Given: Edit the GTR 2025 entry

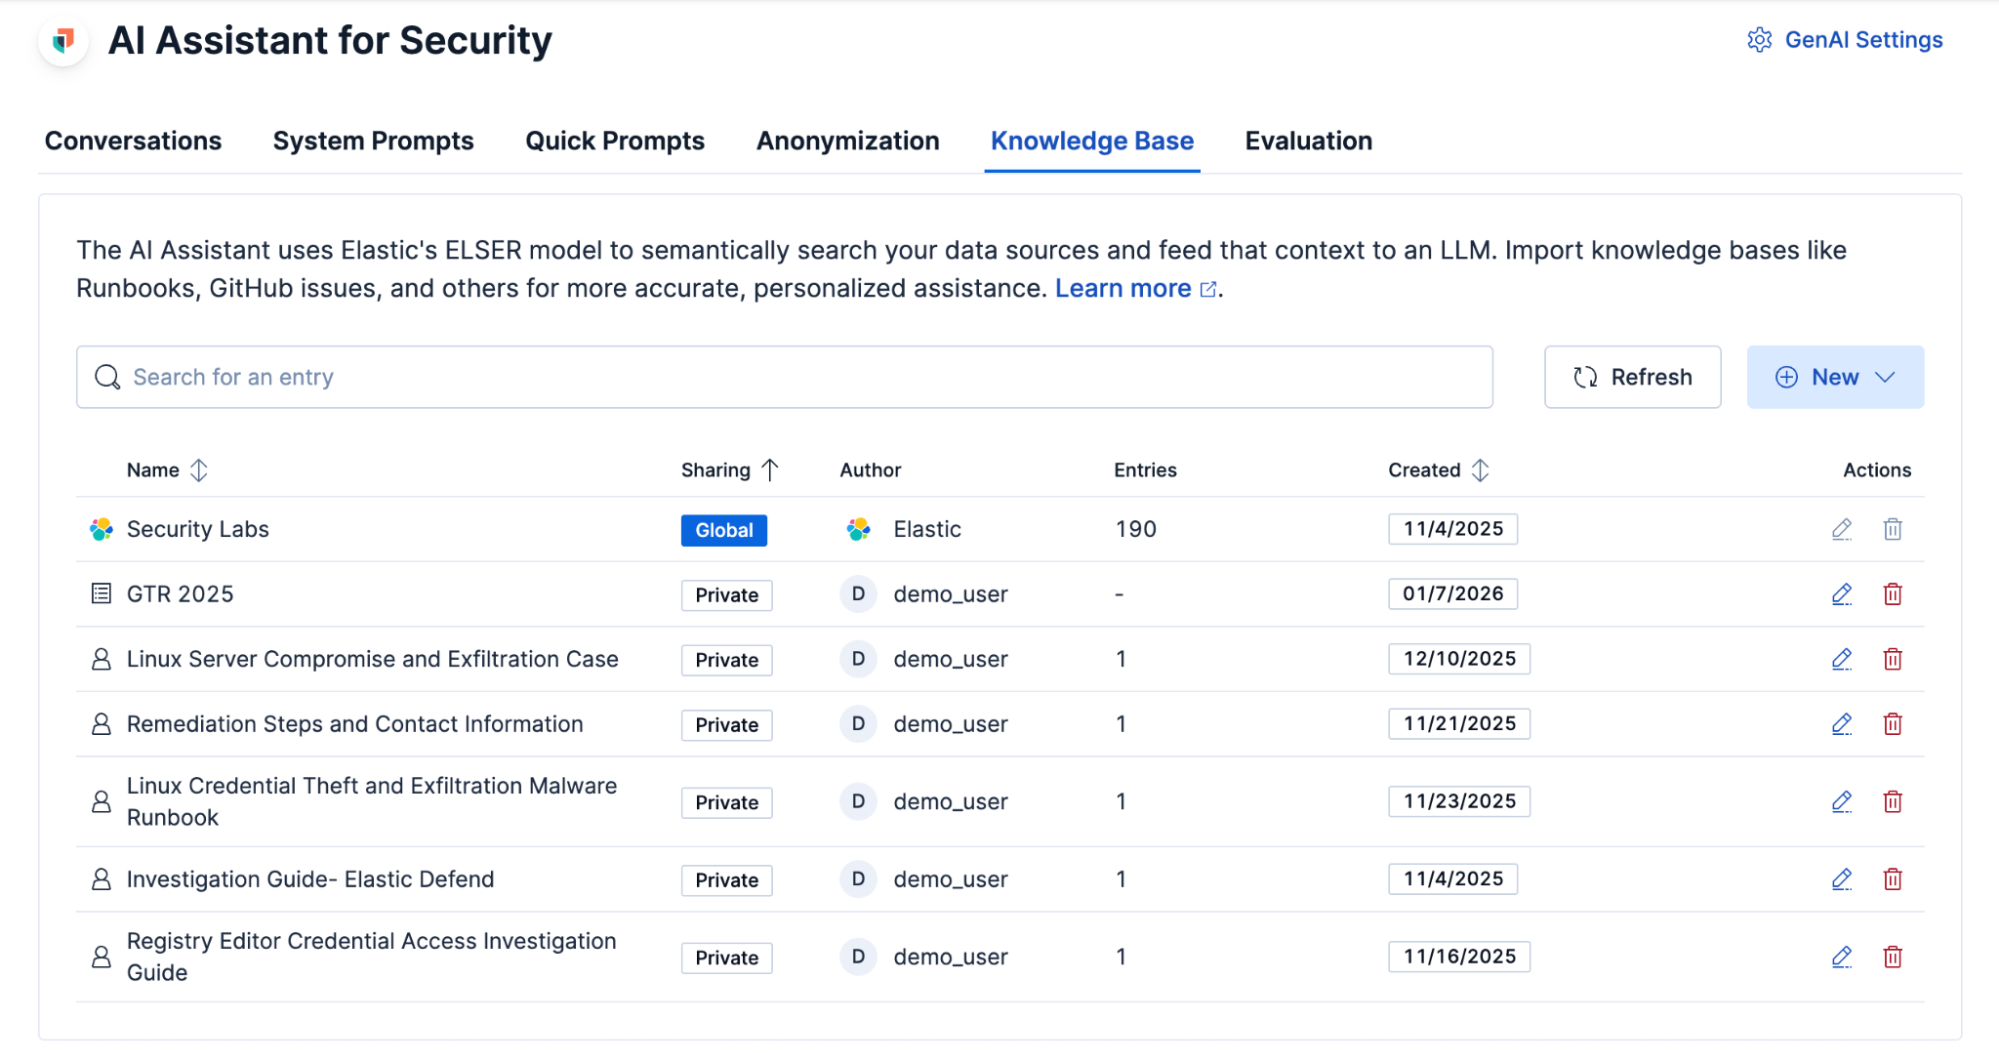Looking at the screenshot, I should coord(1841,594).
